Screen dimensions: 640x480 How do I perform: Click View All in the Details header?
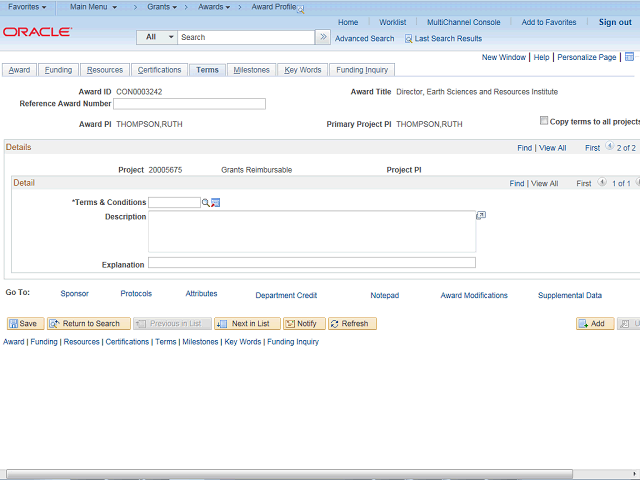pyautogui.click(x=552, y=148)
